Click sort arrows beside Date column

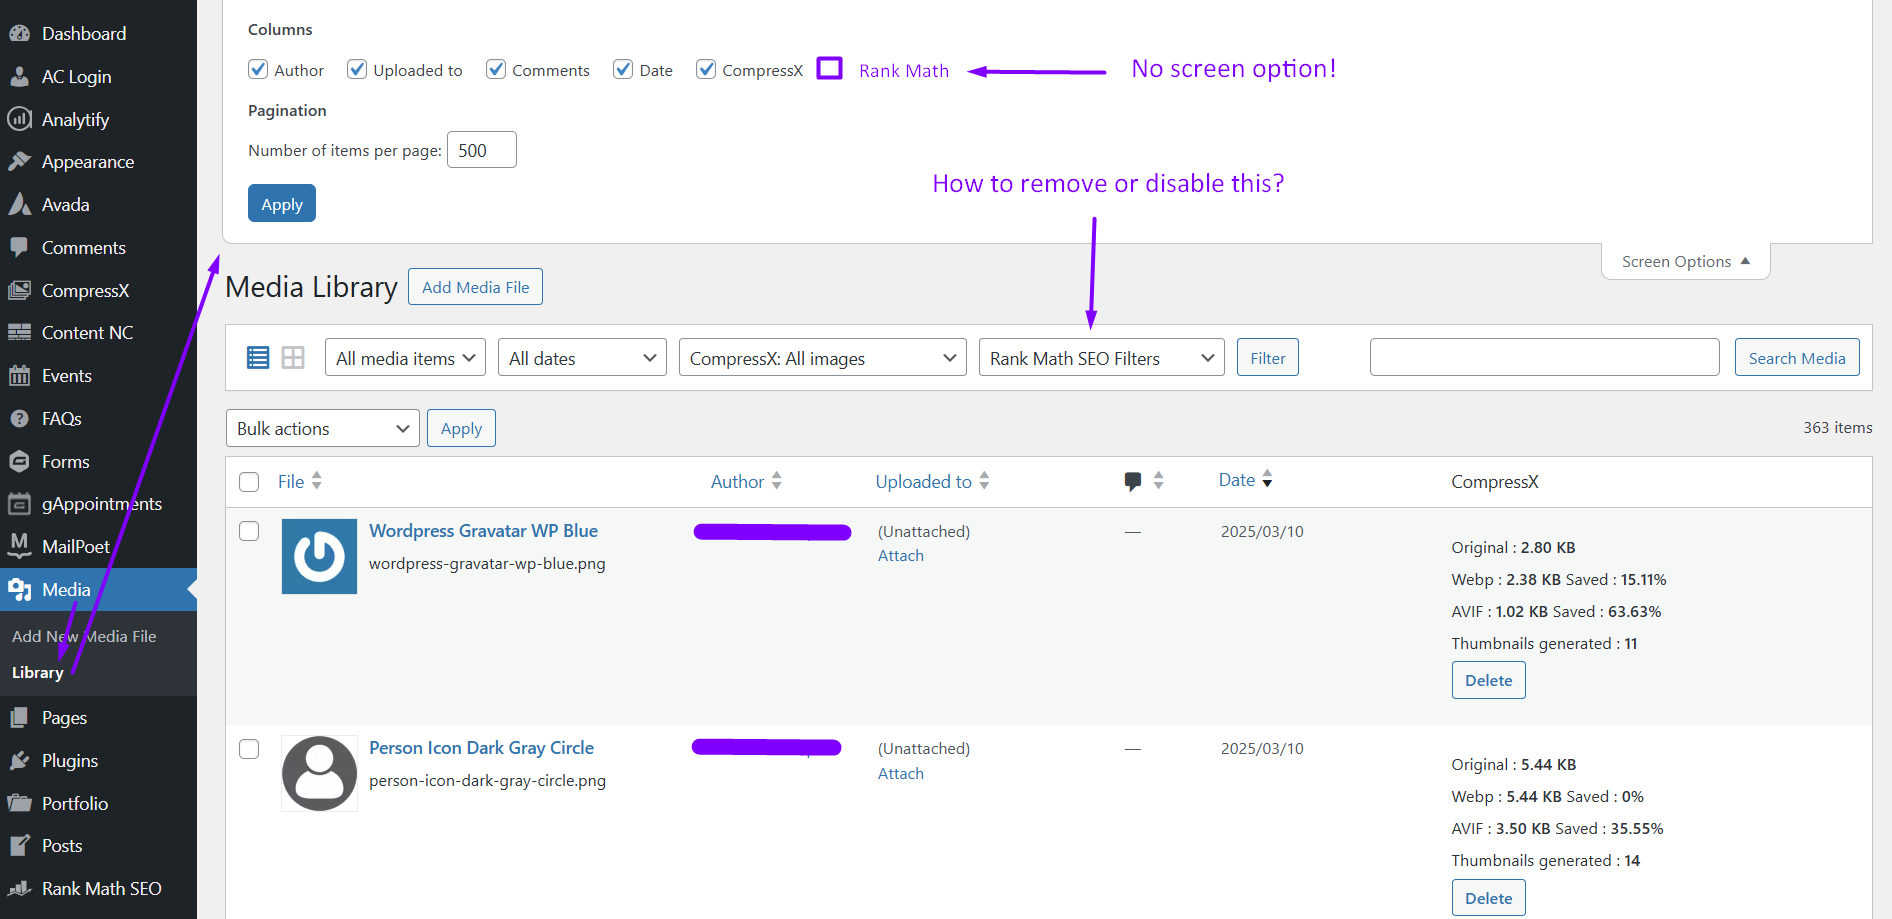pyautogui.click(x=1267, y=479)
